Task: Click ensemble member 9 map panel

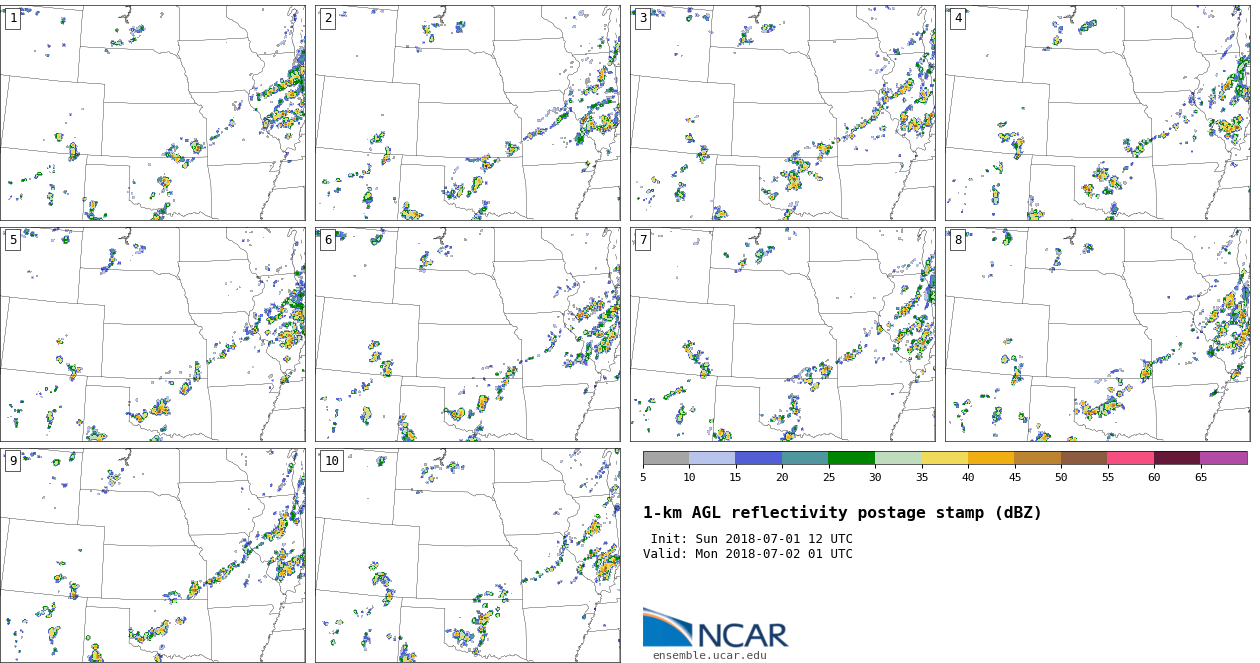Action: coord(153,556)
